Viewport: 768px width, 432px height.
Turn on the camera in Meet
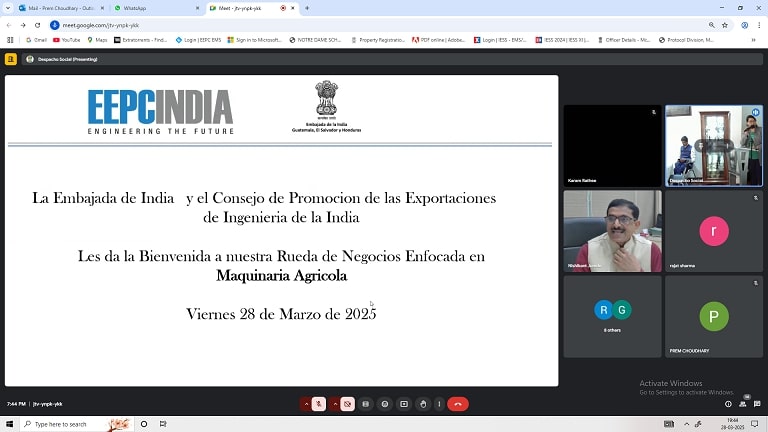coord(347,404)
